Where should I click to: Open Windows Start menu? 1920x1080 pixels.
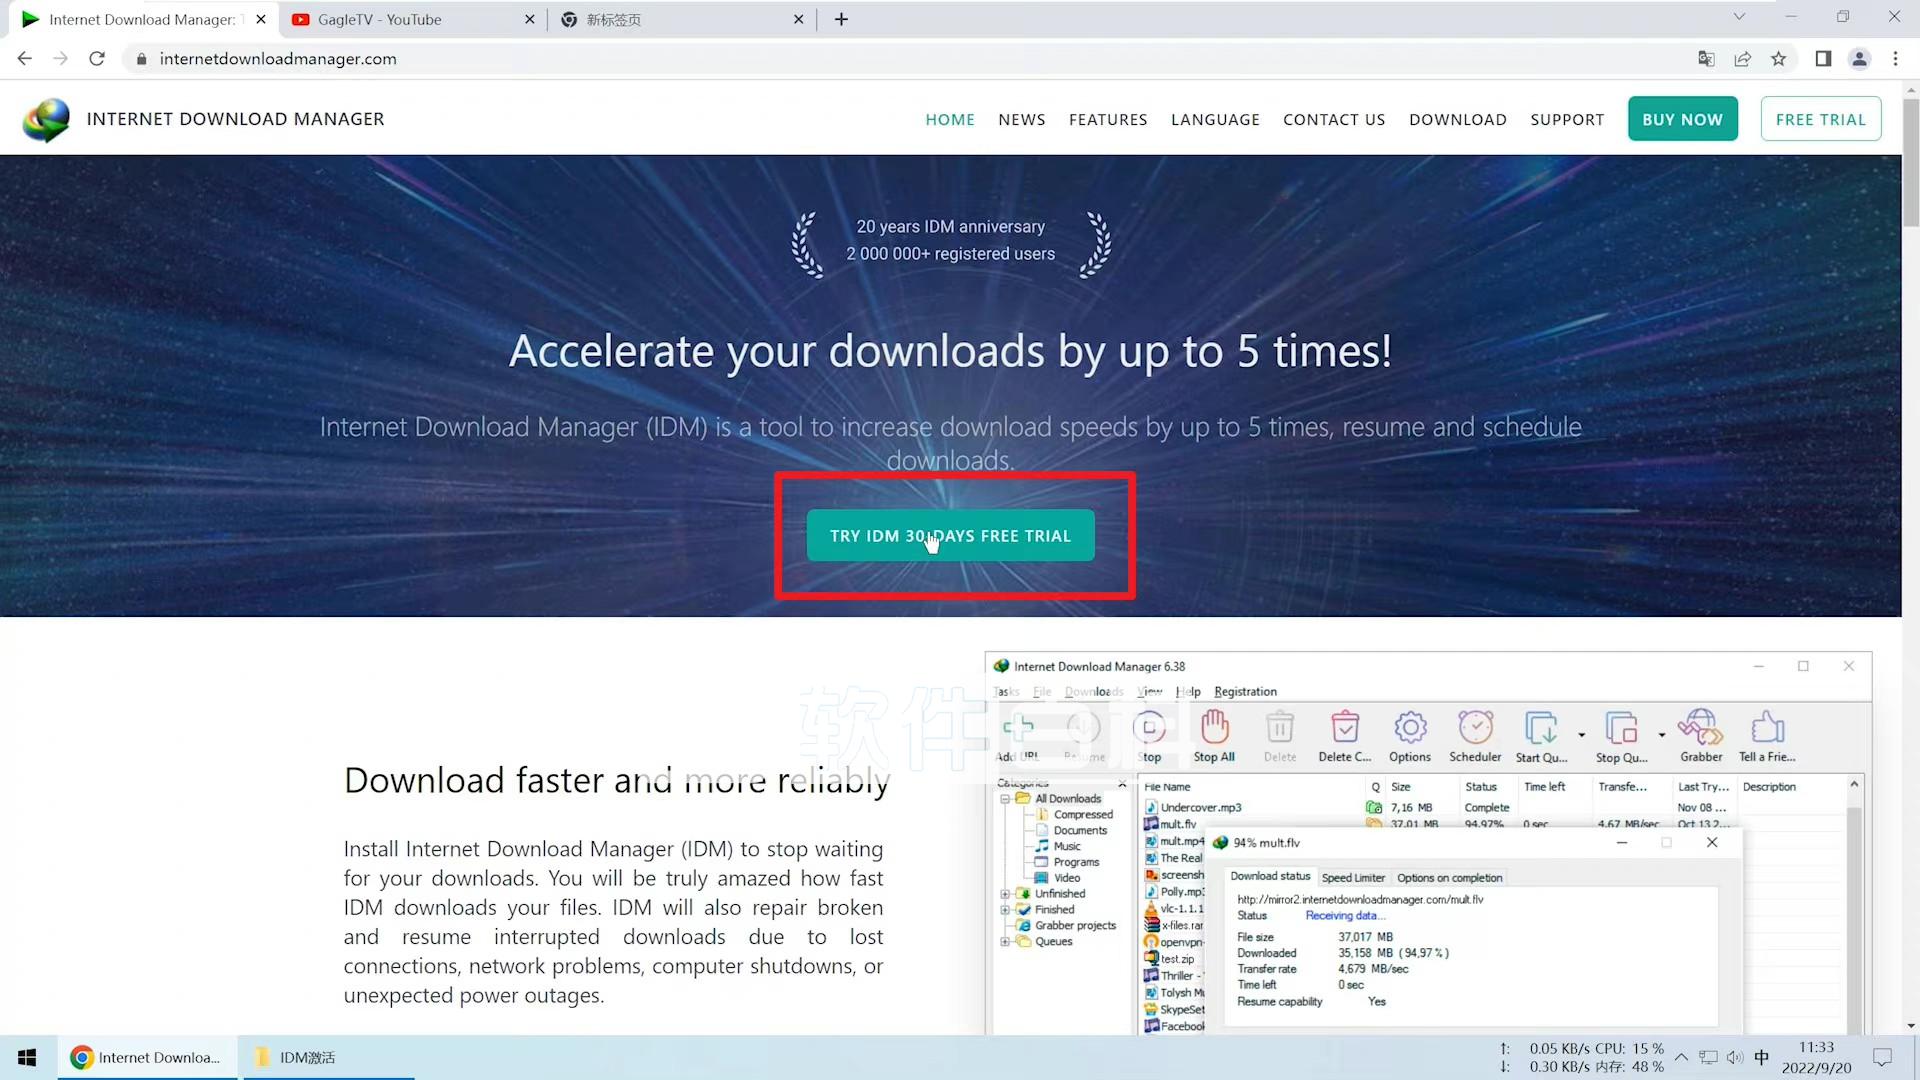[x=27, y=1057]
